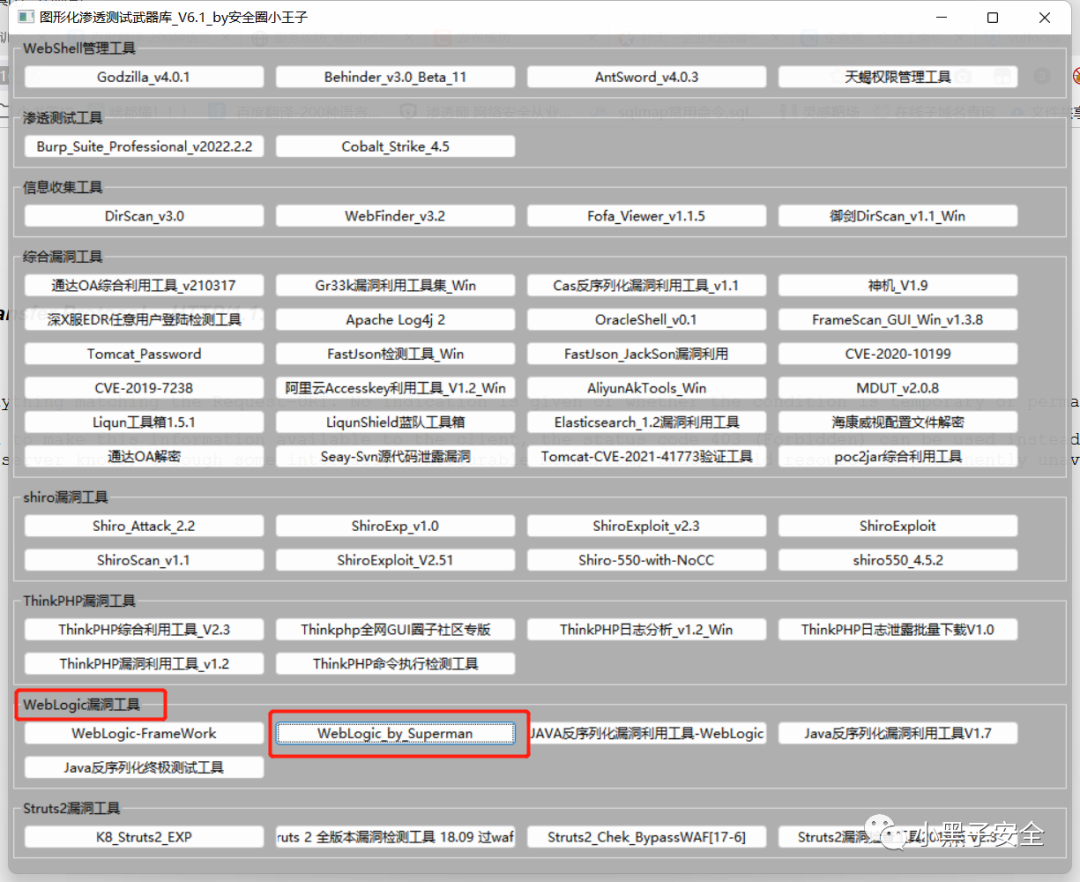Launch WebLogic_by_Superman
Screen dimensions: 1080x882
(x=395, y=733)
